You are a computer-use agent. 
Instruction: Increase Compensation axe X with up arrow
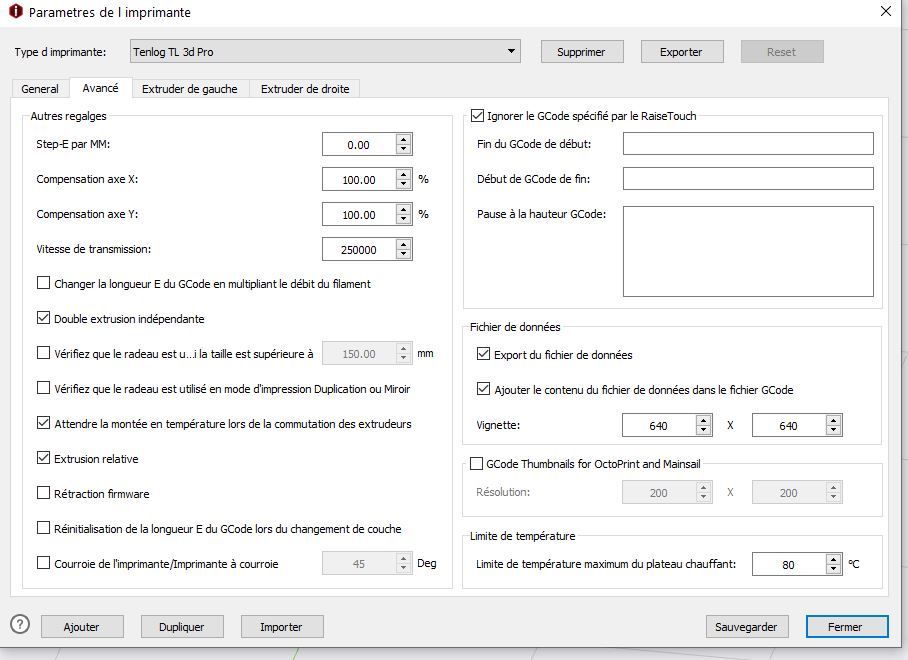pyautogui.click(x=404, y=174)
